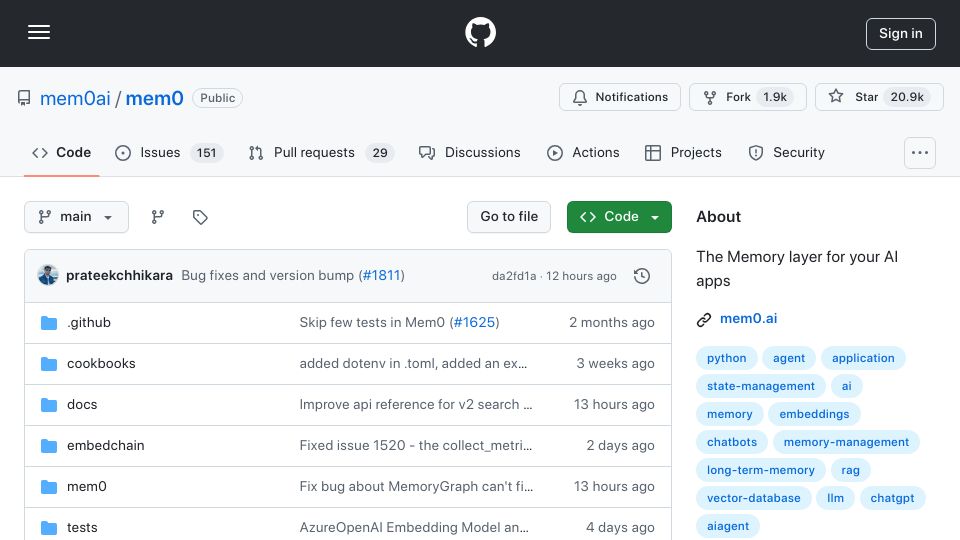The image size is (960, 540).
Task: Open the mem0ai owner link
Action: tap(75, 98)
